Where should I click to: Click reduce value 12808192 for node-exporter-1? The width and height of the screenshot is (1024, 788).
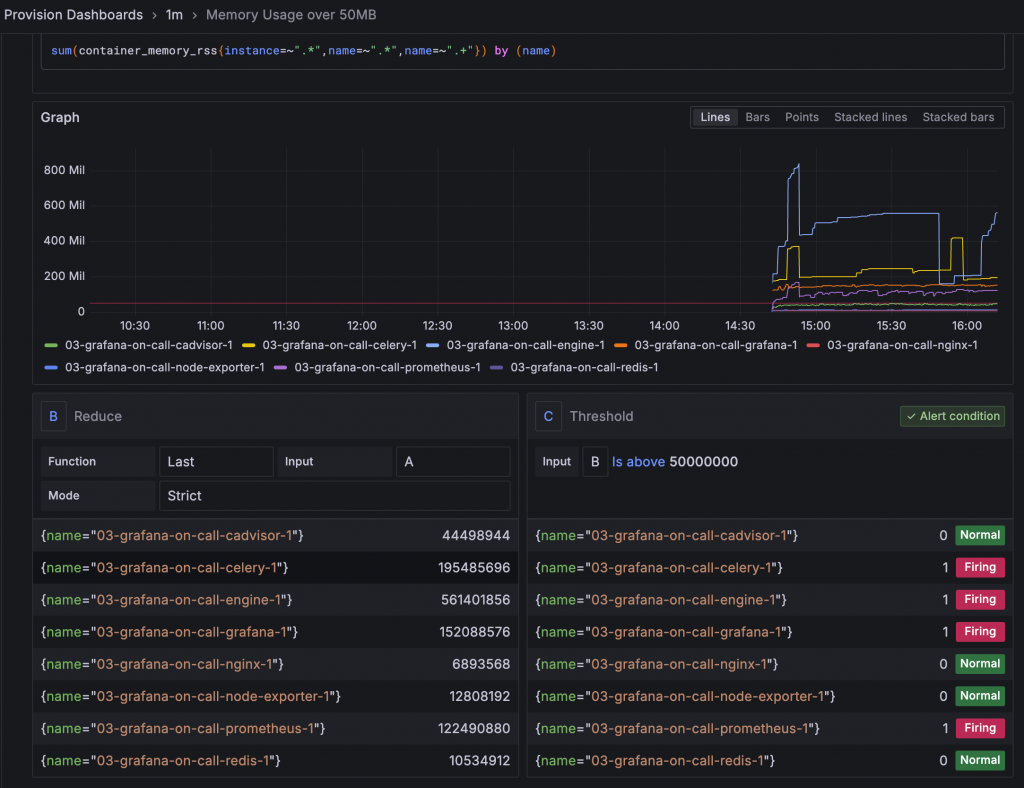pos(479,696)
